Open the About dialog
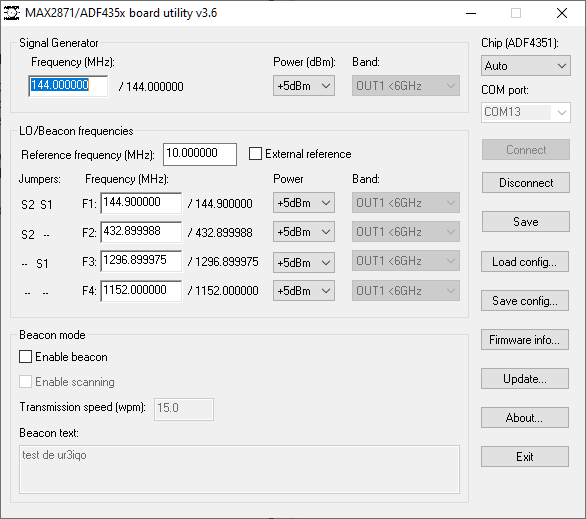The height and width of the screenshot is (519, 586). (525, 417)
